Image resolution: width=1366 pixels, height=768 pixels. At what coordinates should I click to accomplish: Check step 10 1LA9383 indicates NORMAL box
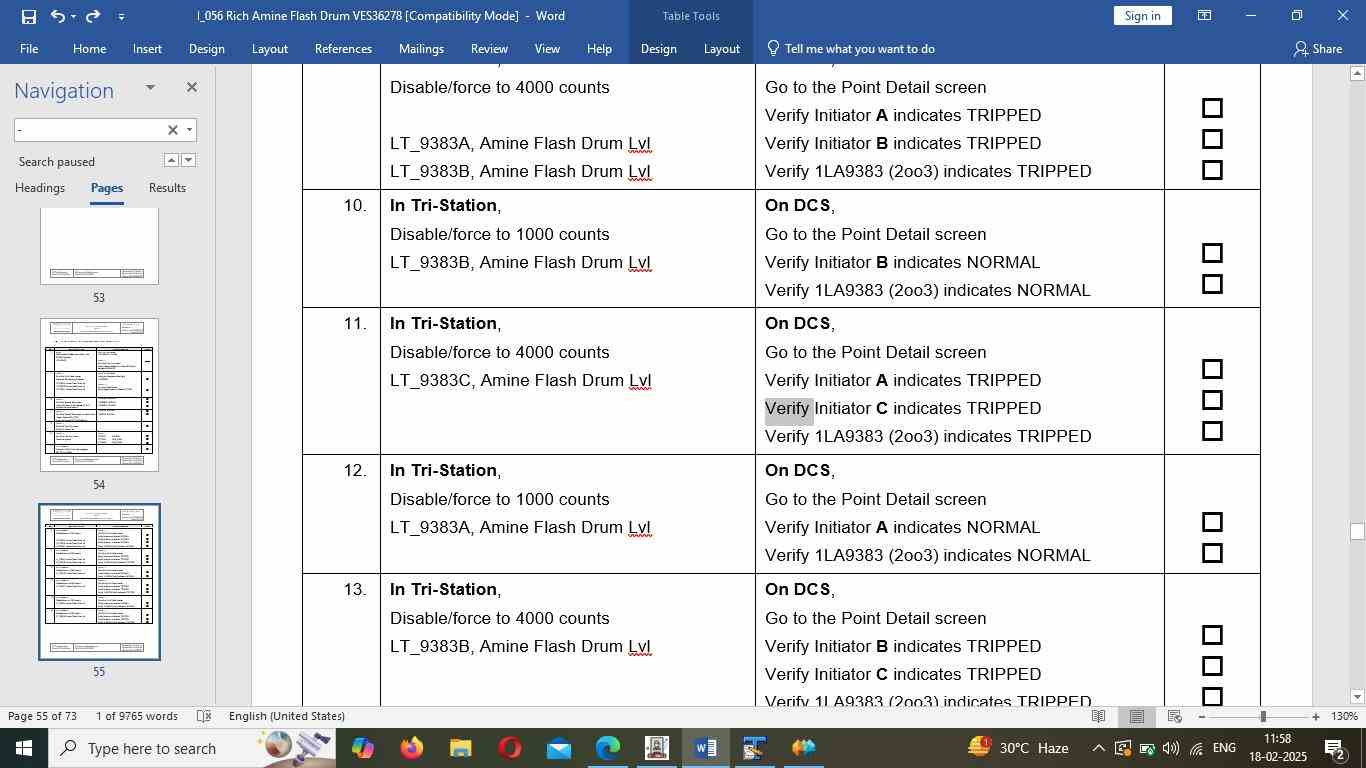click(1212, 284)
